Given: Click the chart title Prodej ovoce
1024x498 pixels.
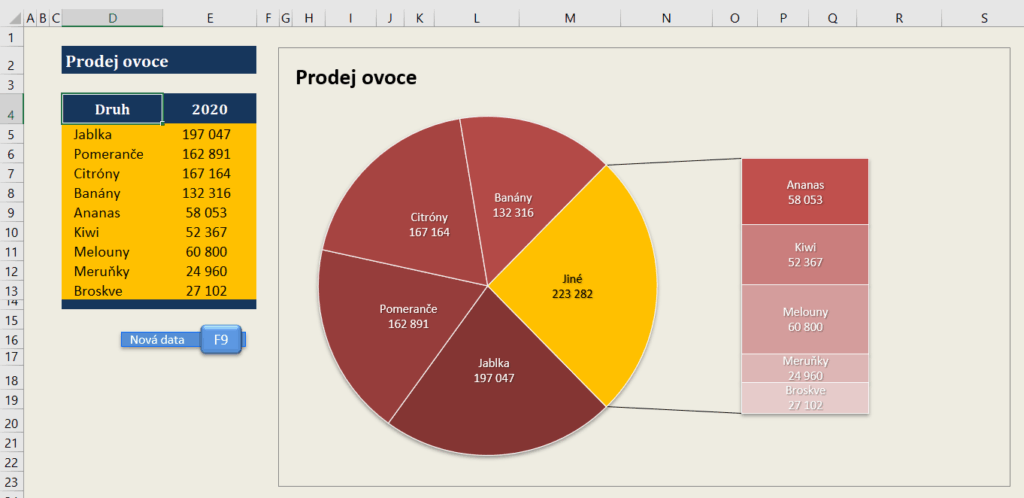Looking at the screenshot, I should pos(356,77).
